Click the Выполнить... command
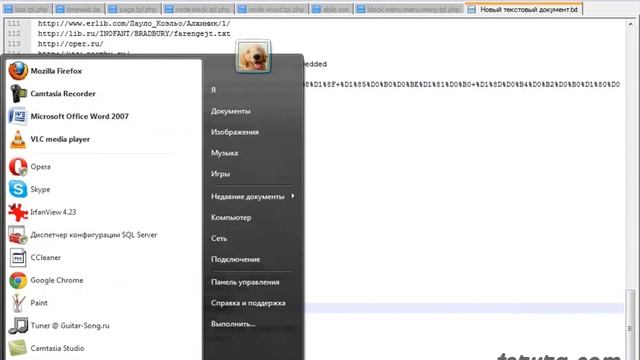640x360 pixels. (233, 324)
